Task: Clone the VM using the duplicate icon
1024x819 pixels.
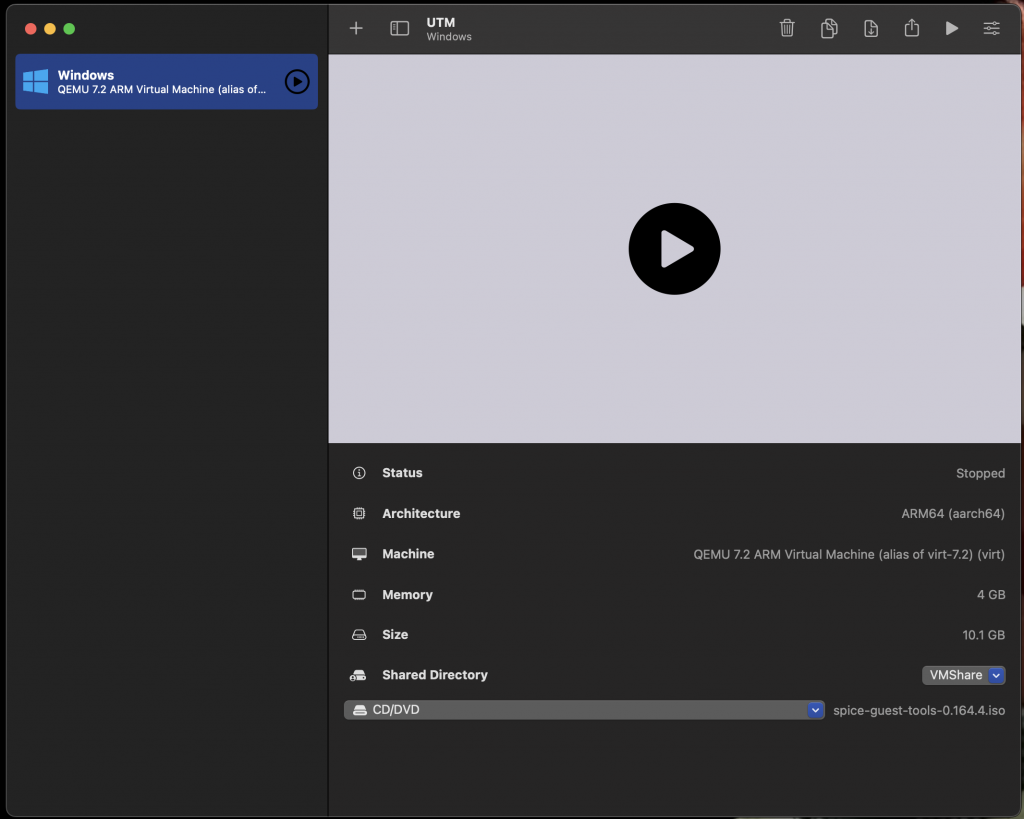Action: (x=829, y=28)
